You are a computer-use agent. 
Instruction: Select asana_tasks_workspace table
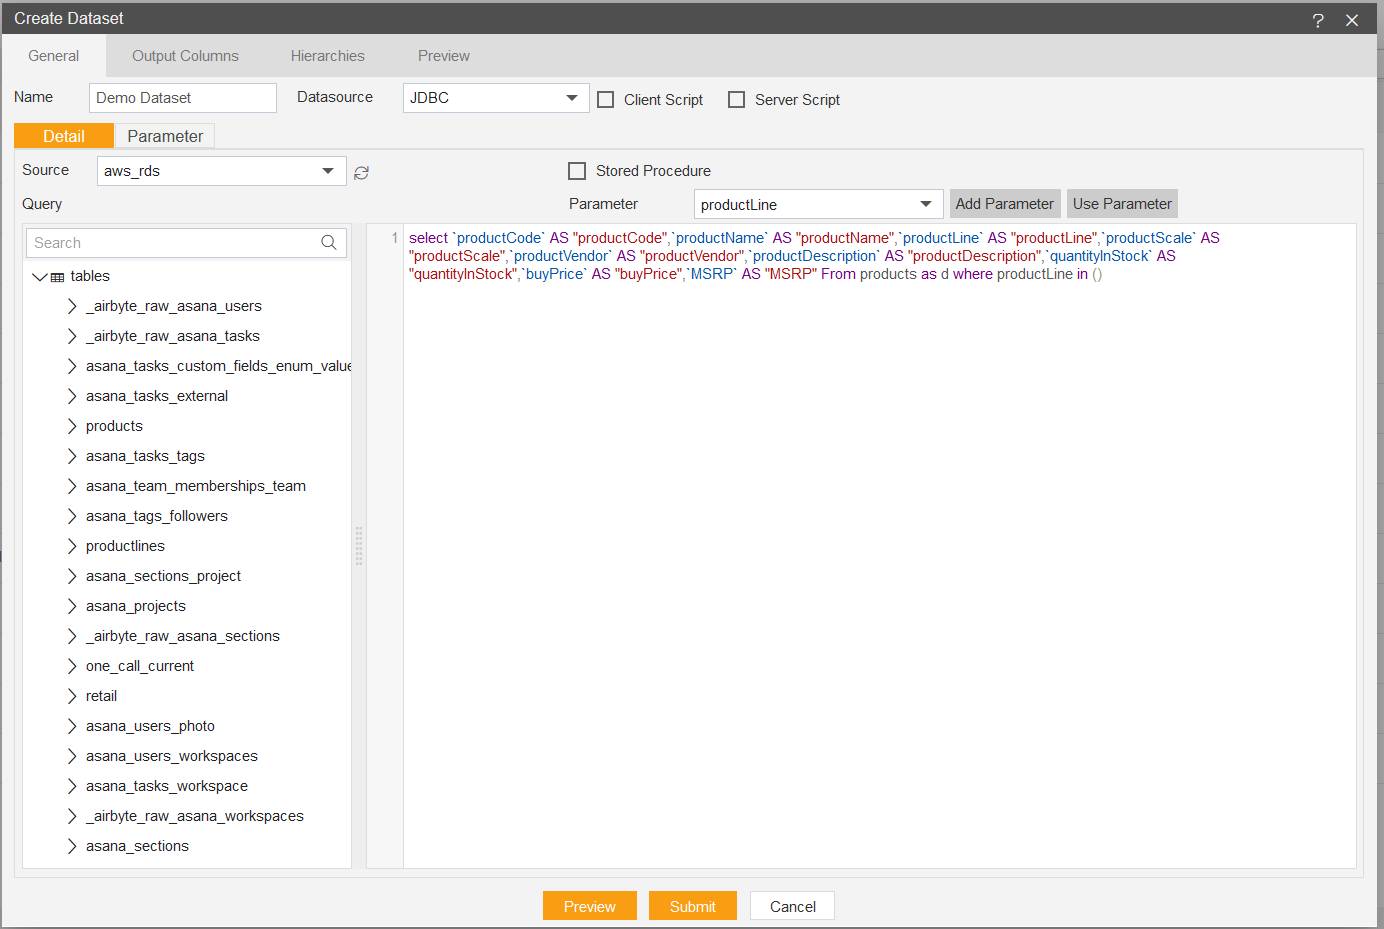[167, 786]
